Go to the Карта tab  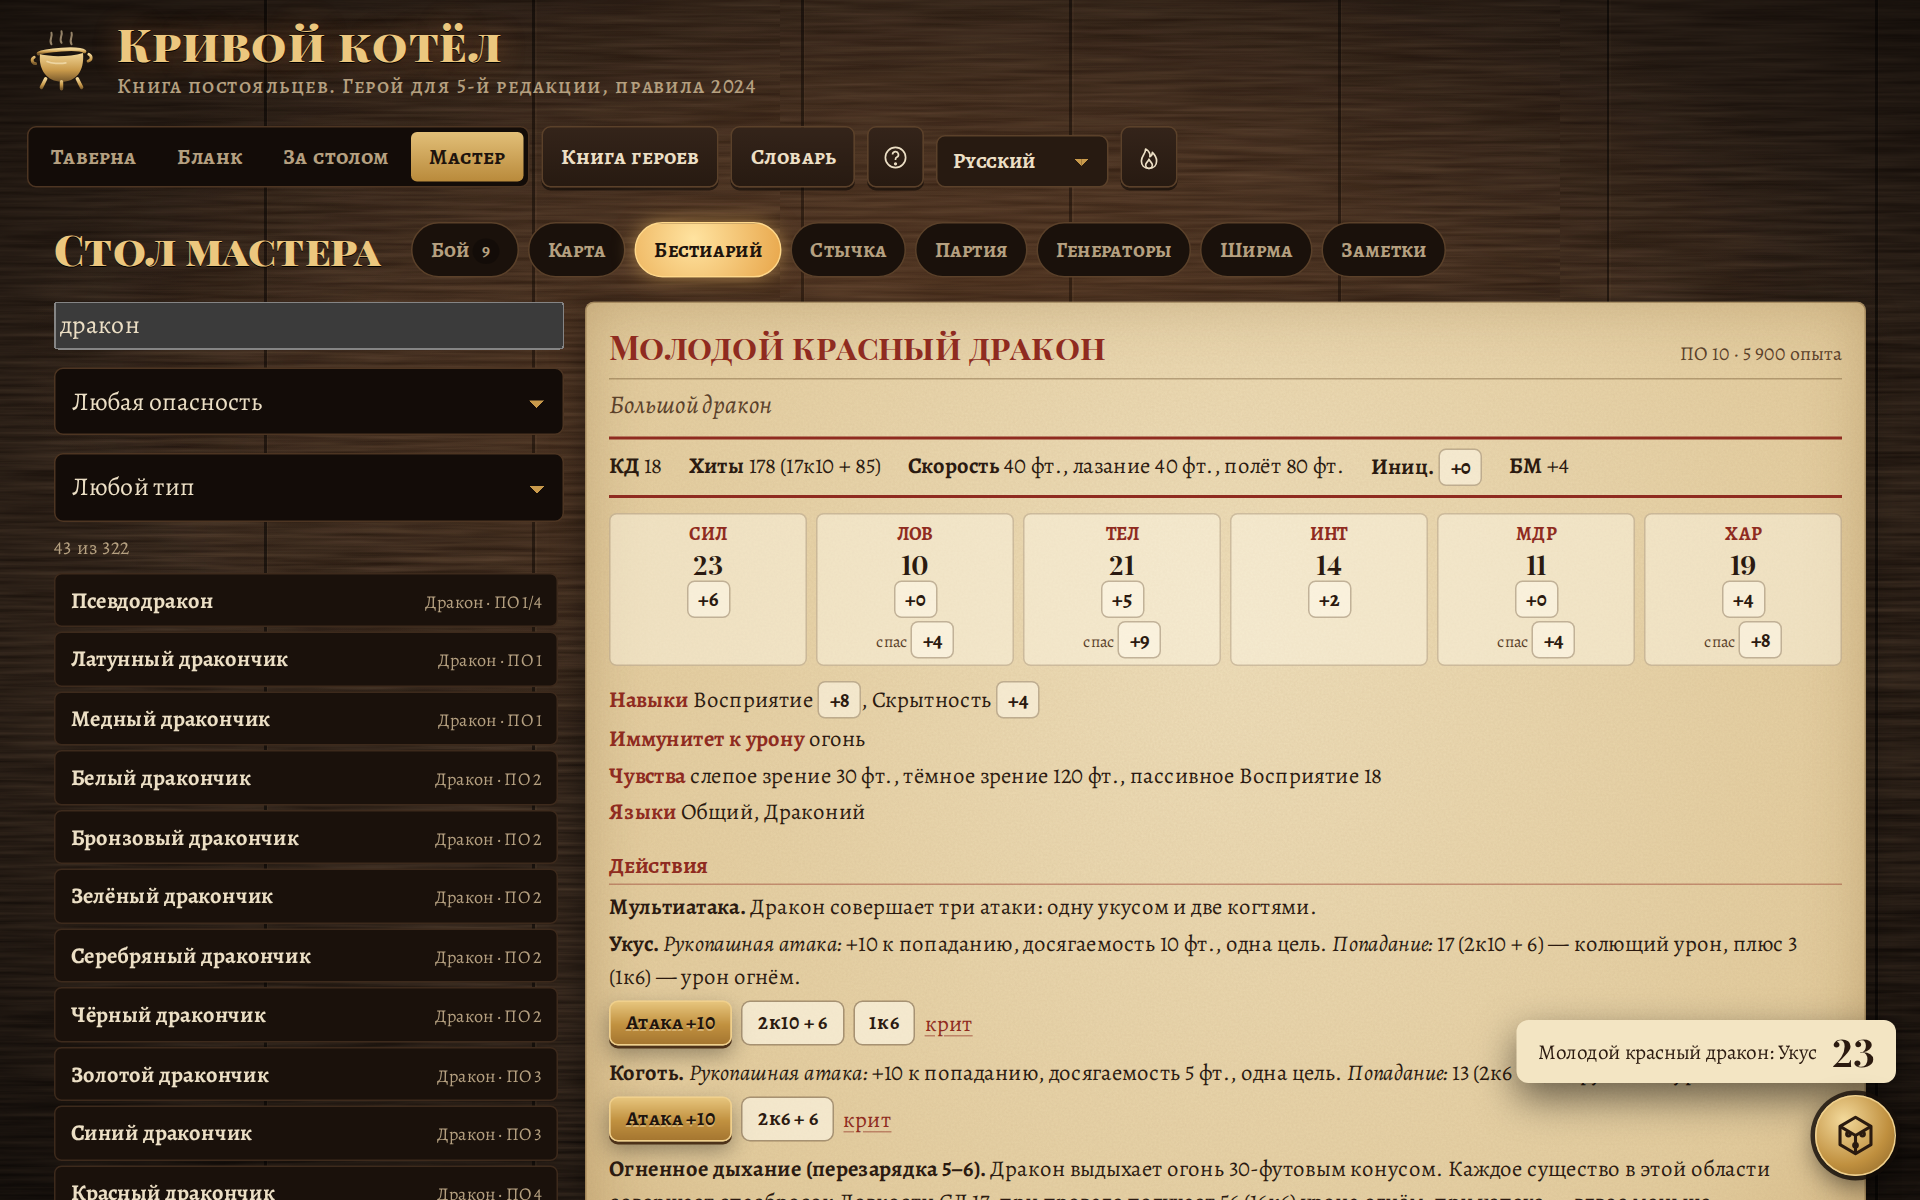(576, 250)
